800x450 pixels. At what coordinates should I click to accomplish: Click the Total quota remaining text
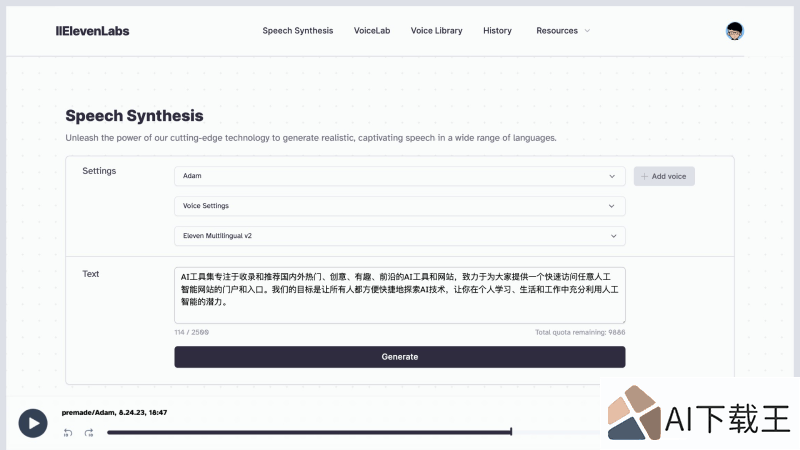580,332
